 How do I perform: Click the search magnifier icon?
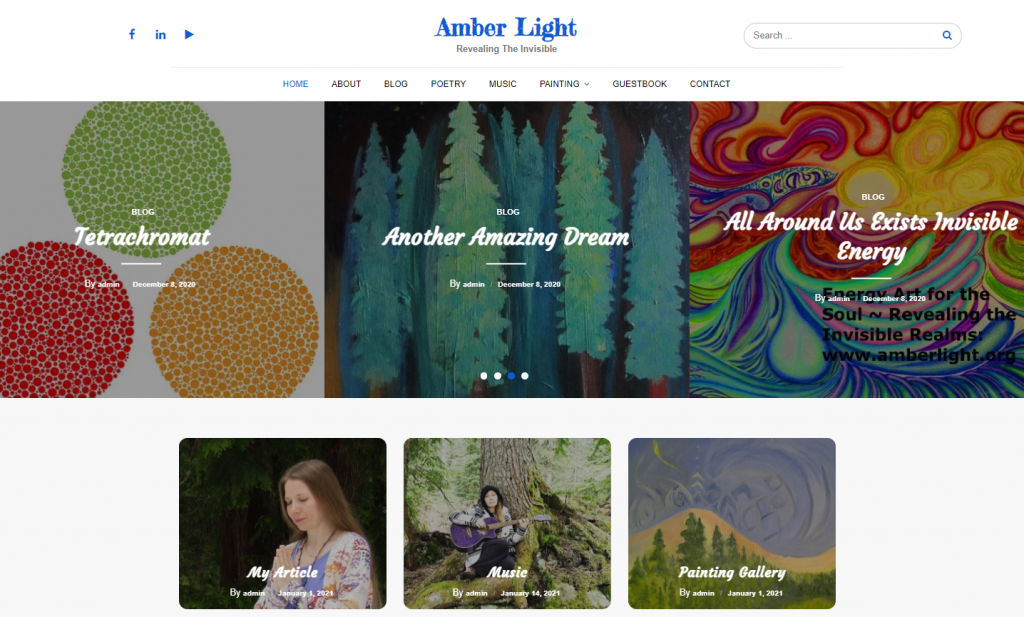[x=946, y=35]
